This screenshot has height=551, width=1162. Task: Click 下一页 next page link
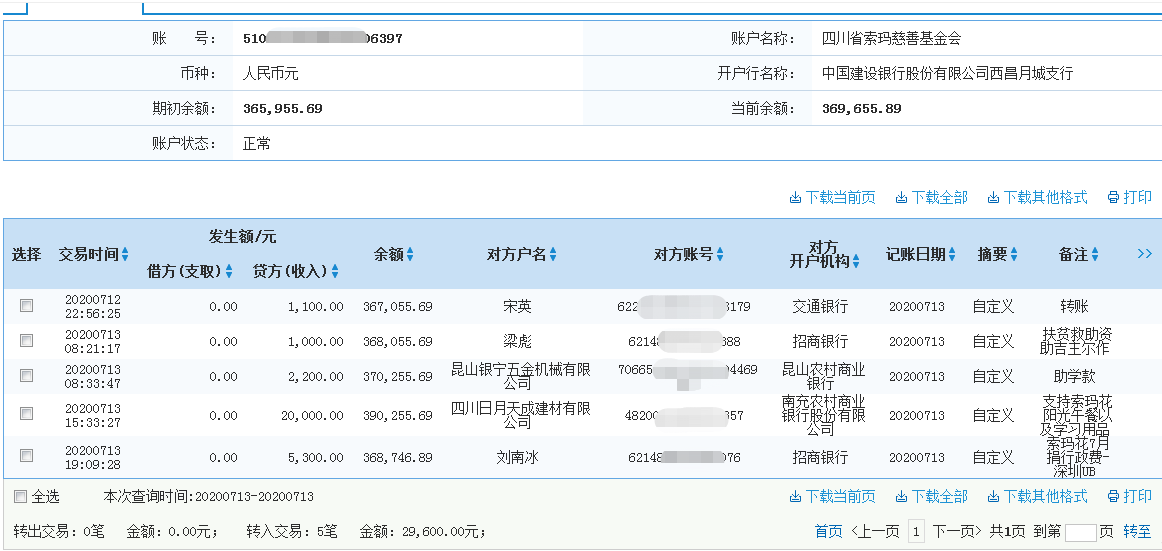(957, 532)
